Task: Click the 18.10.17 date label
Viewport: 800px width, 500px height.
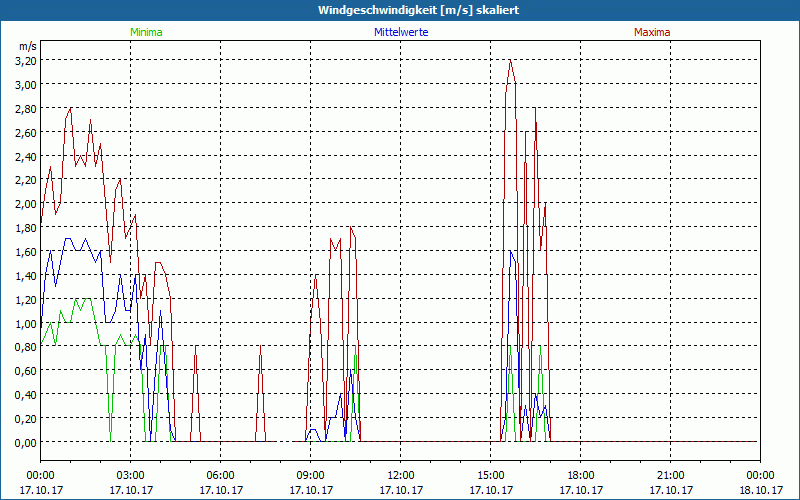Action: click(x=760, y=490)
